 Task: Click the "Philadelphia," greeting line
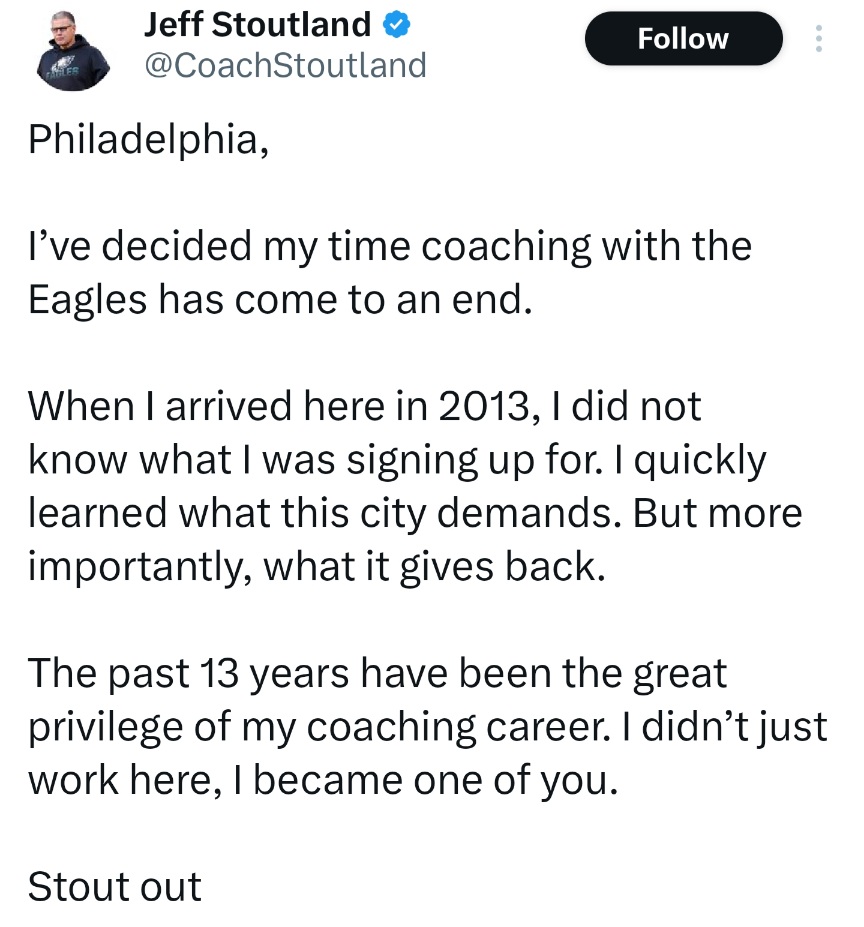(x=148, y=140)
